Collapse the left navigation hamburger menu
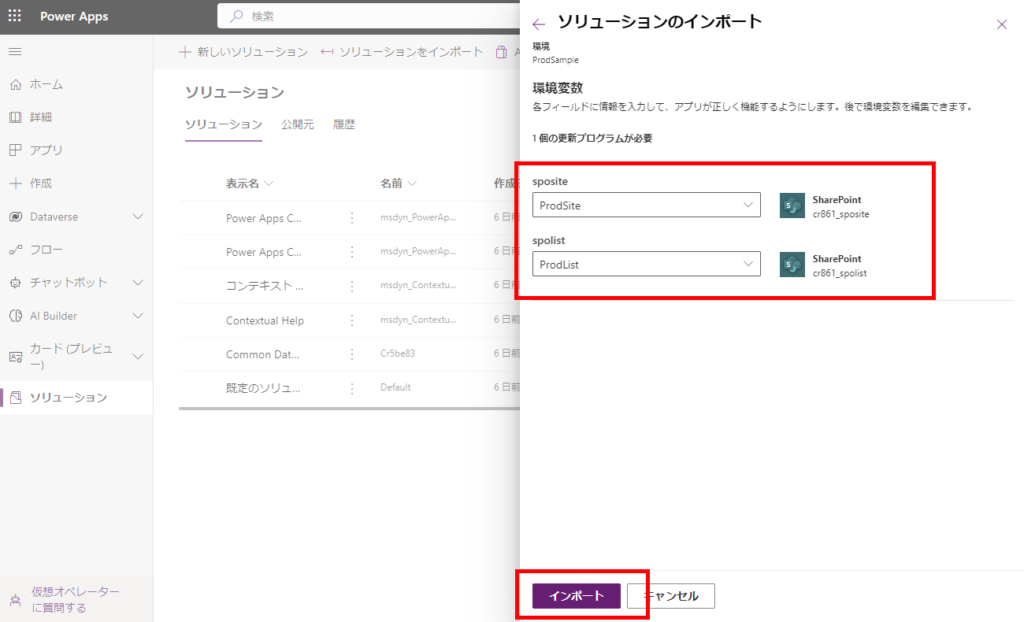1024x622 pixels. click(15, 52)
